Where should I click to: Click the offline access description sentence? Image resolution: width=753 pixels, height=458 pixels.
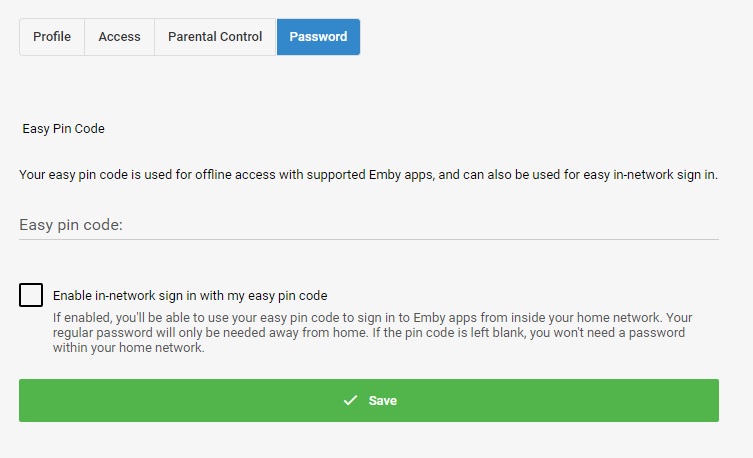[368, 174]
